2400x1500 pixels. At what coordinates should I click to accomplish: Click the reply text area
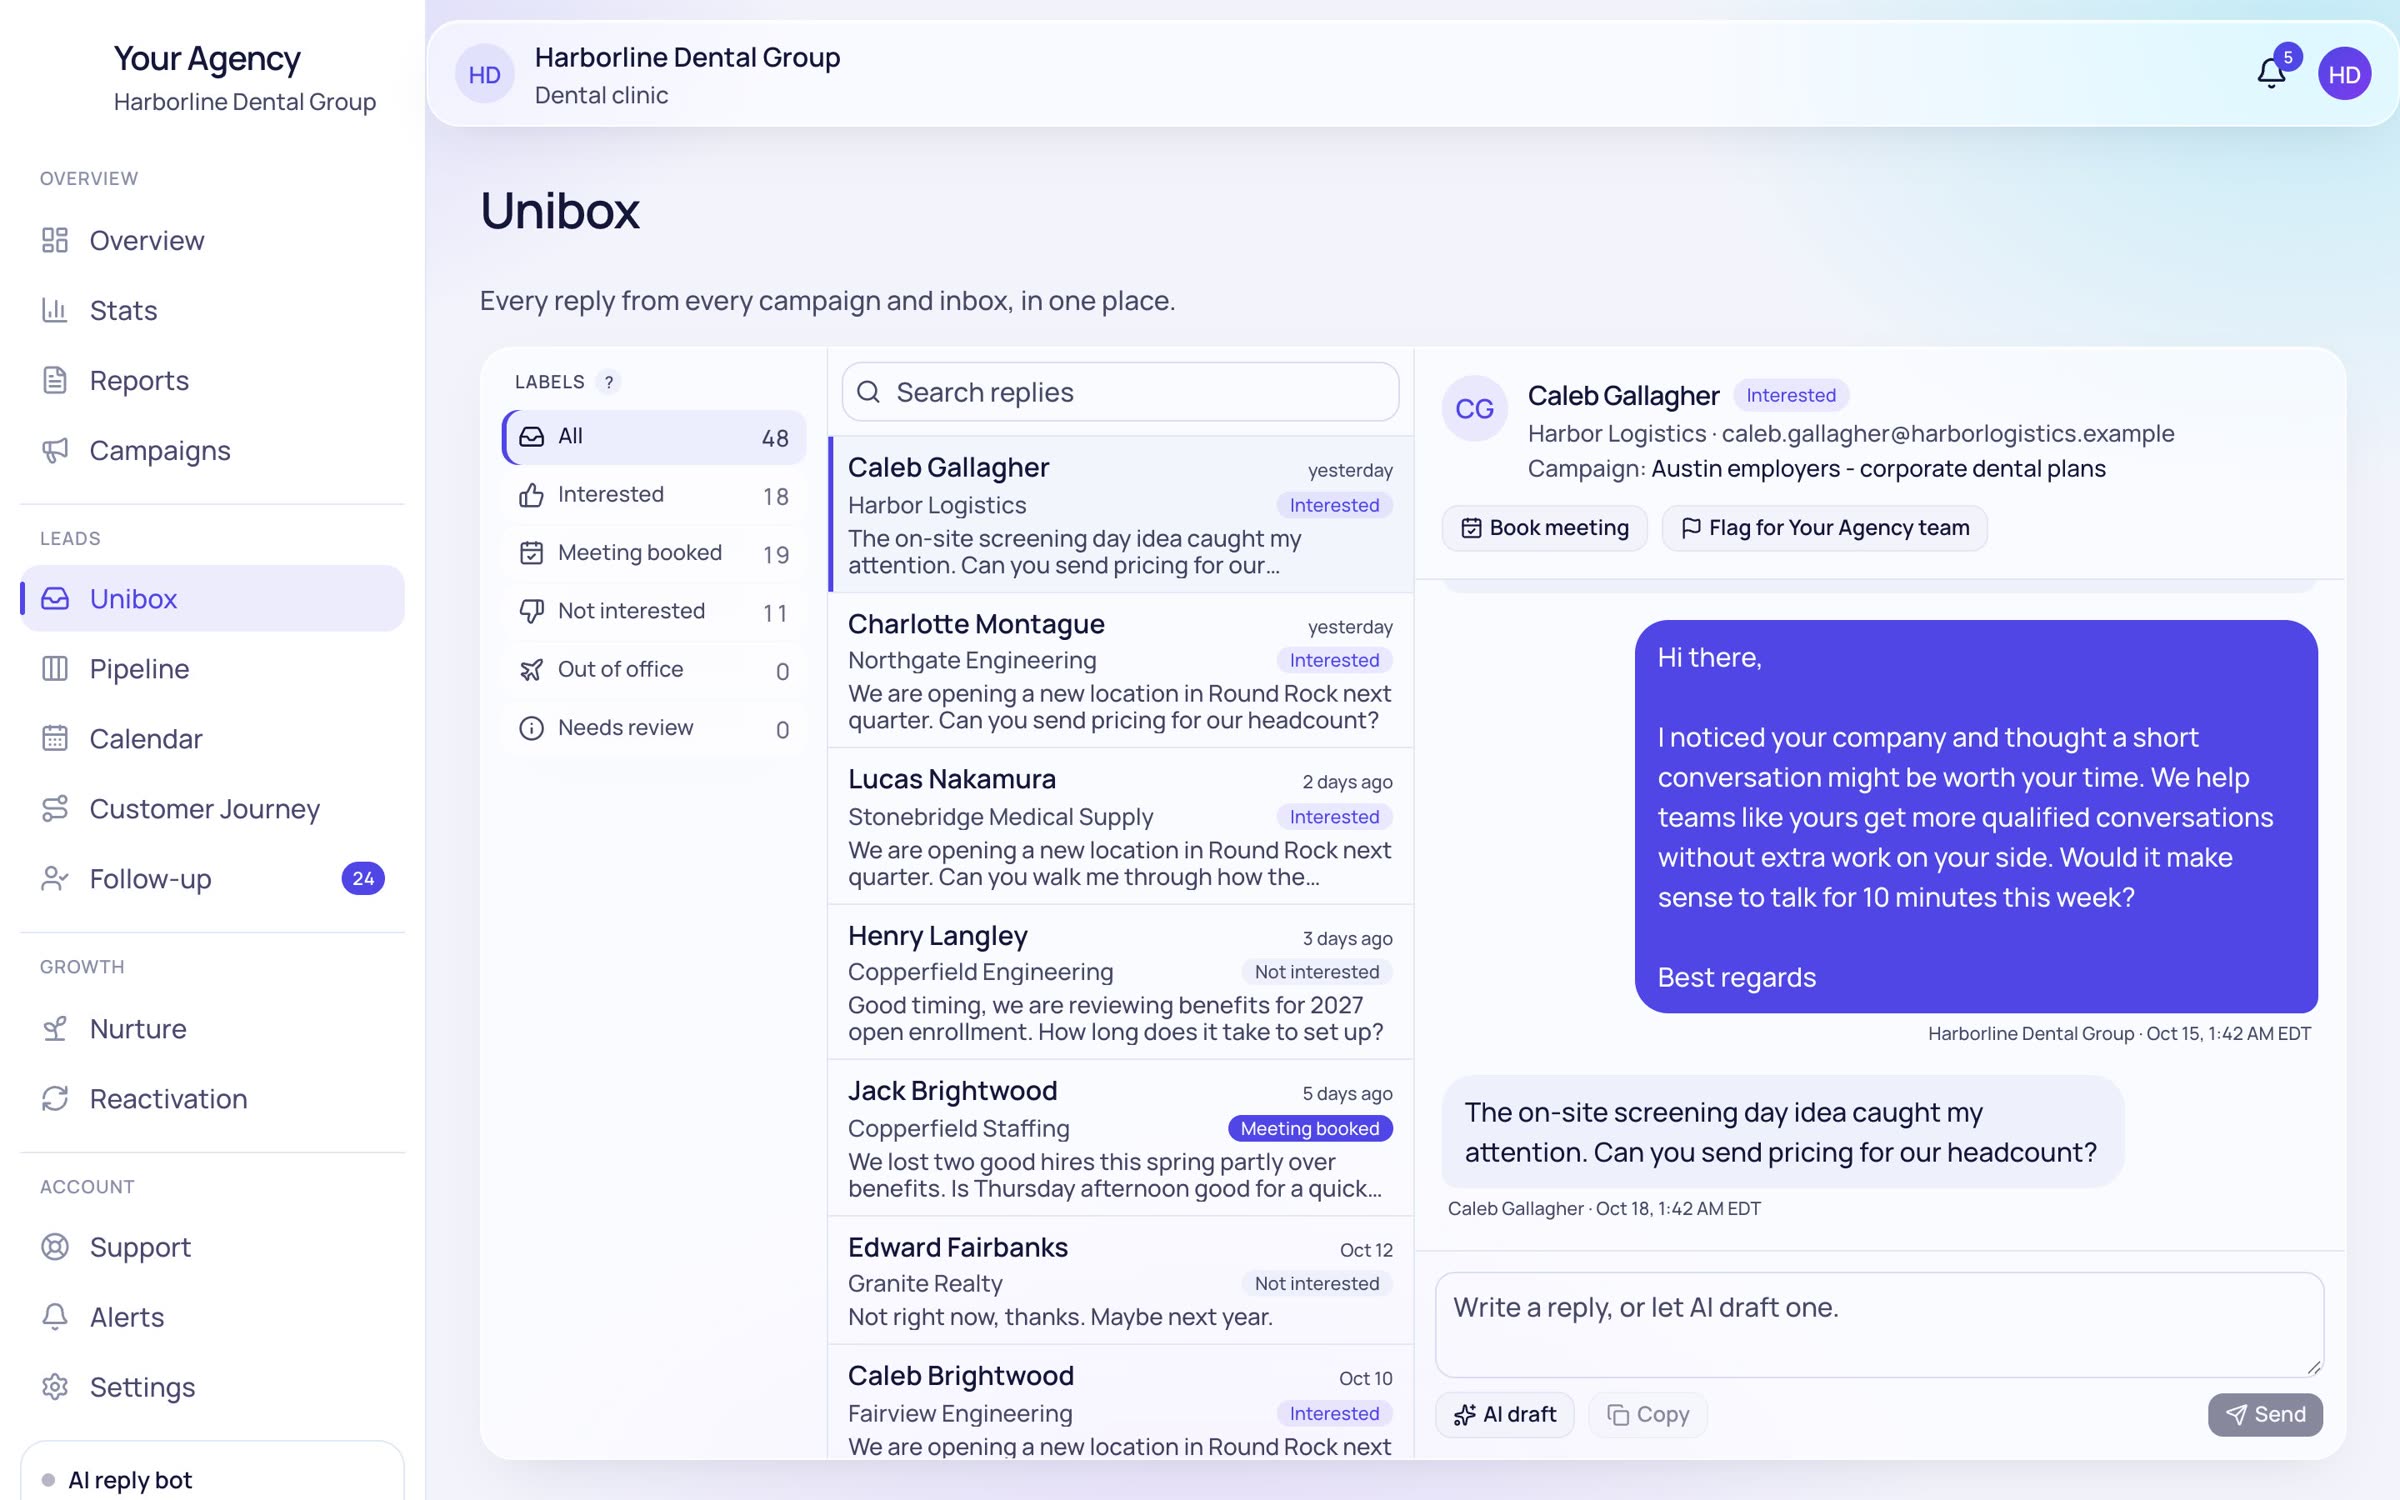[1879, 1324]
